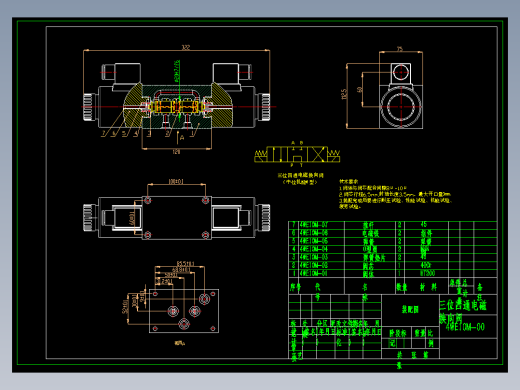This screenshot has width=520, height=390.
Task: Click balloon number 7 below section view
Action: (104, 133)
